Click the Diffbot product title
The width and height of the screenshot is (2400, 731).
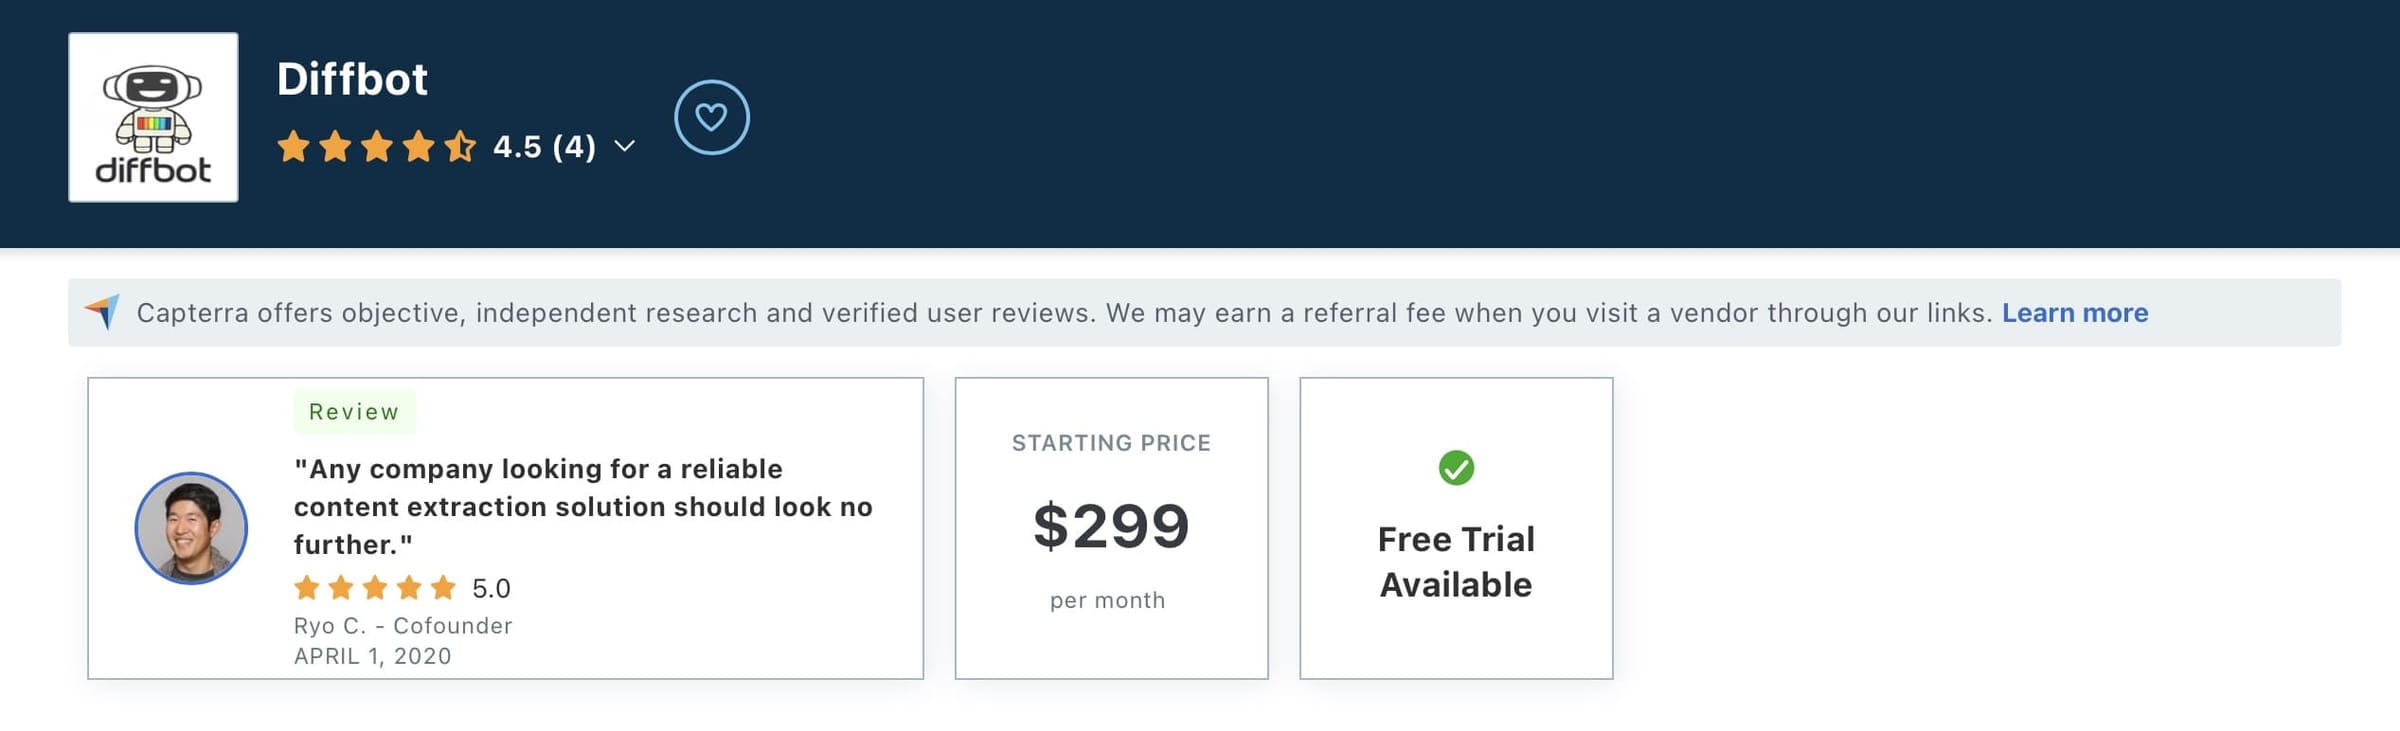tap(352, 79)
